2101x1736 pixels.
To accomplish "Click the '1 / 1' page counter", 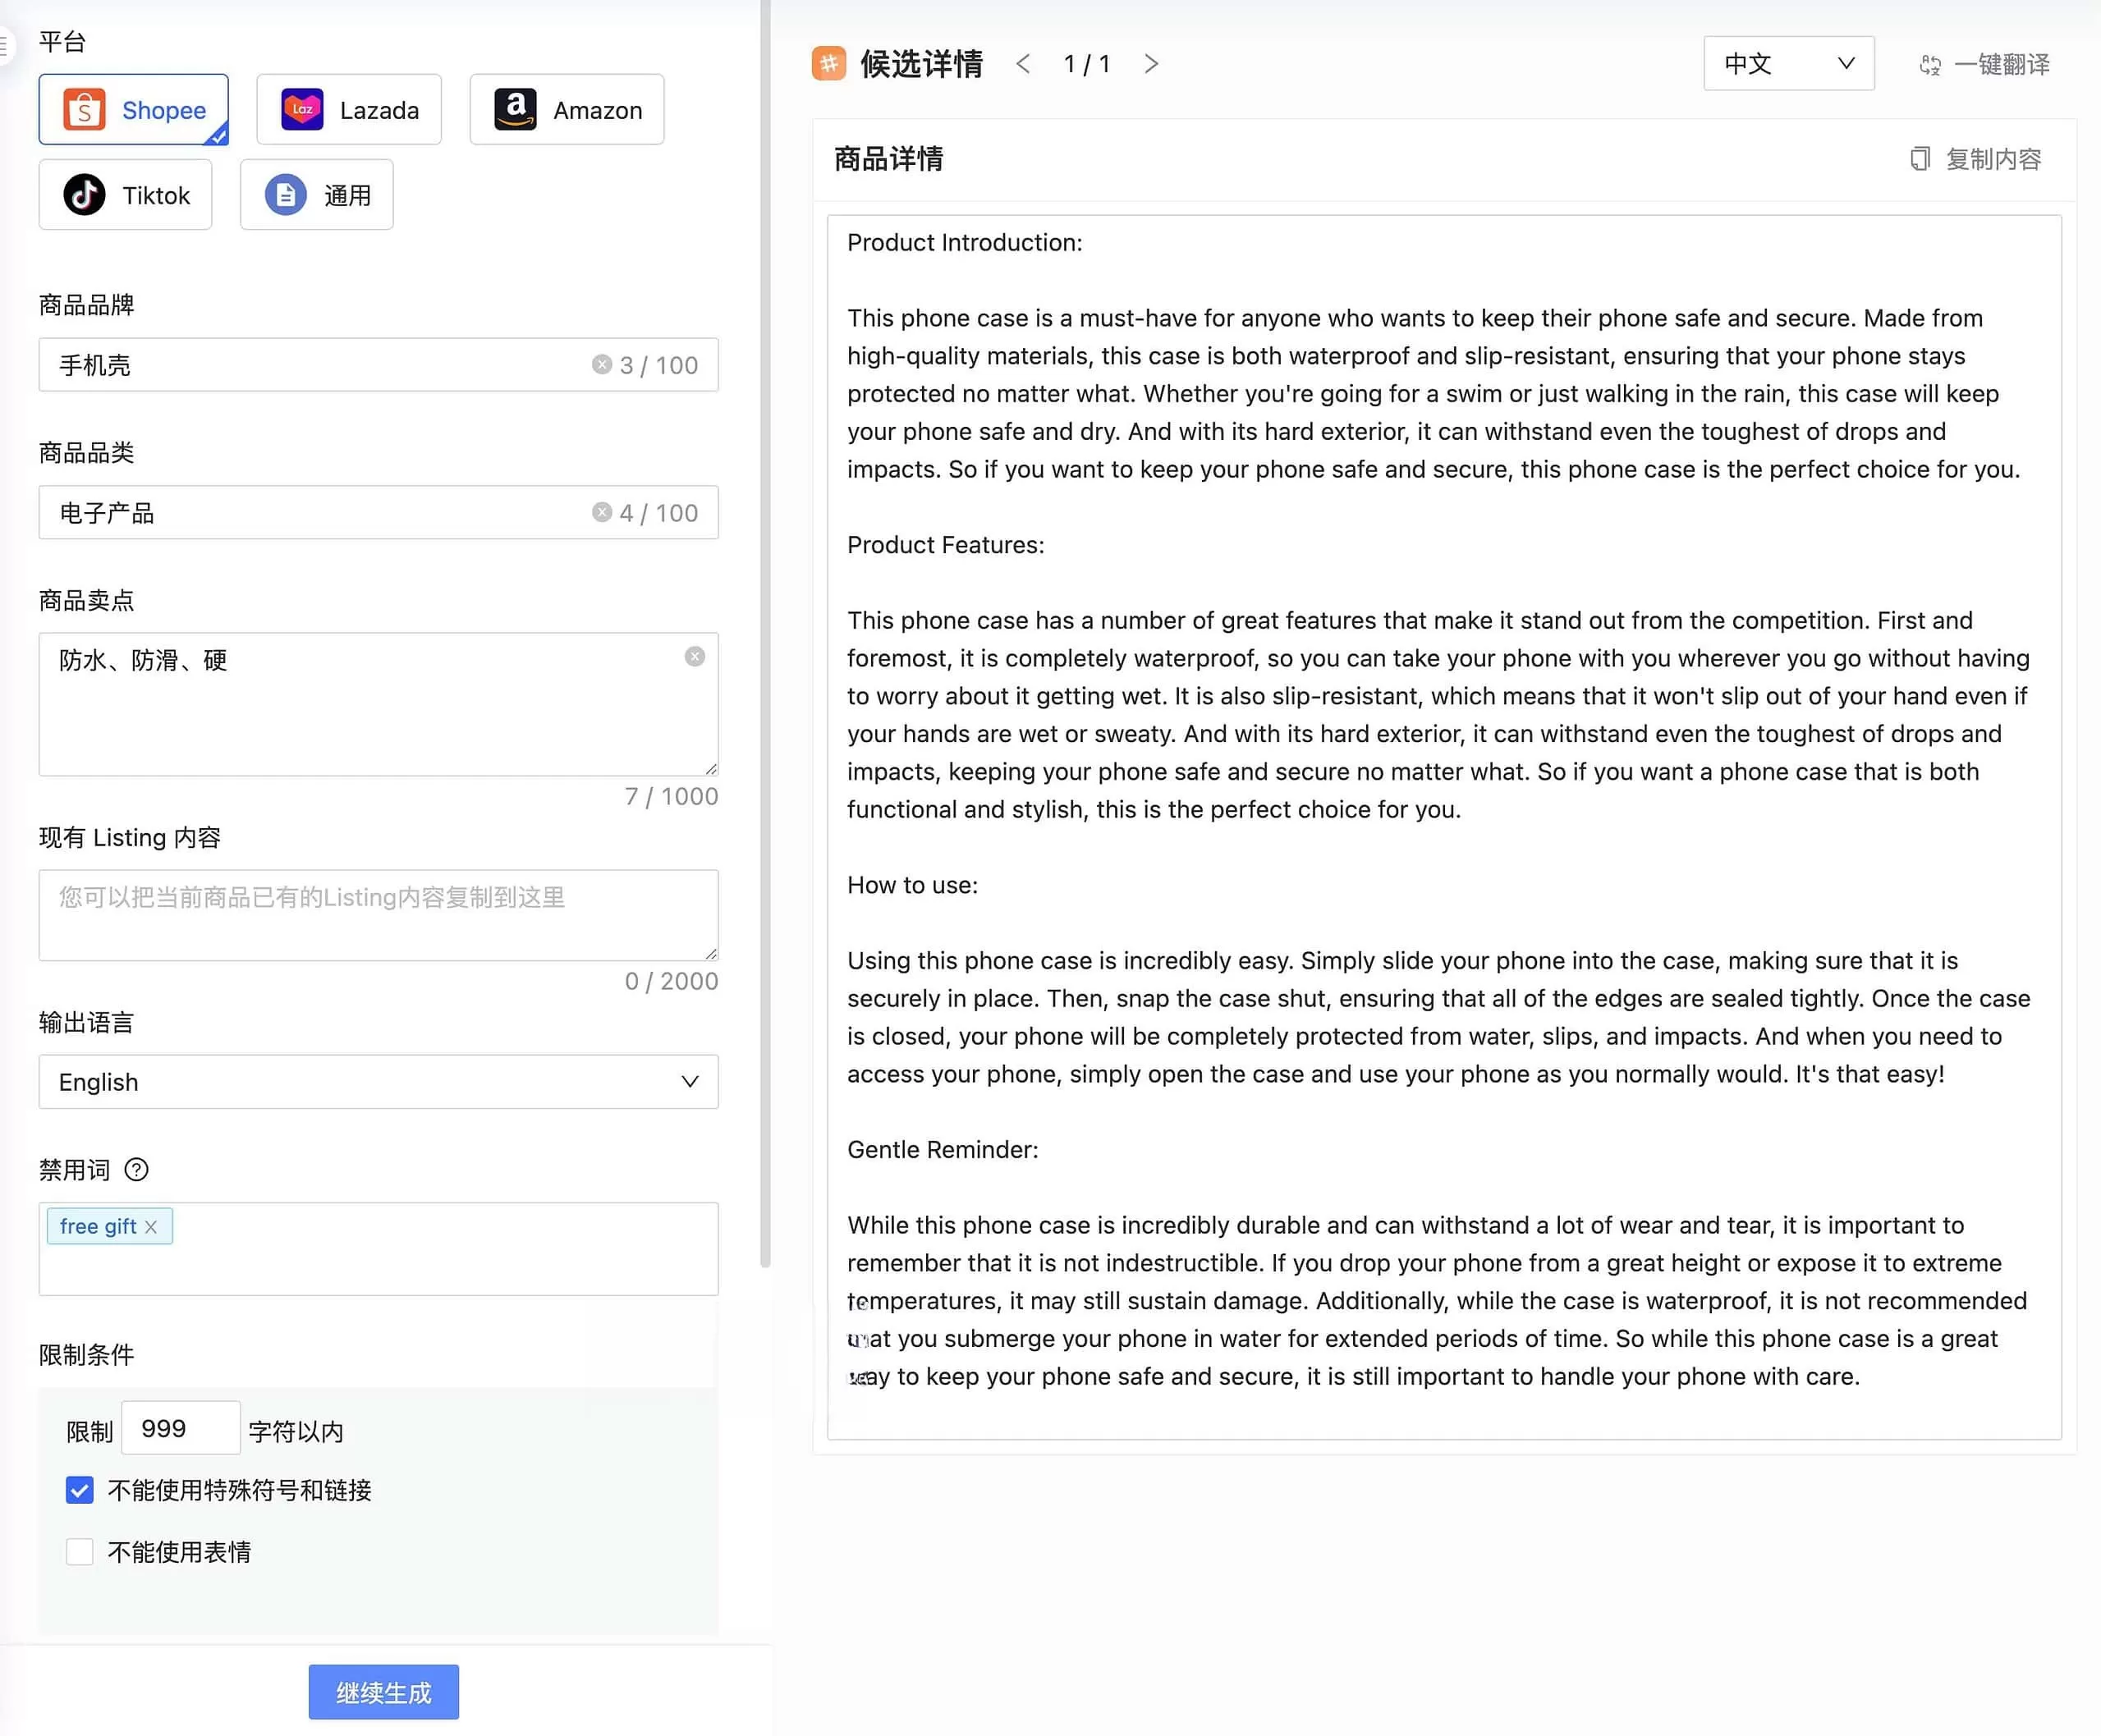I will pyautogui.click(x=1087, y=64).
